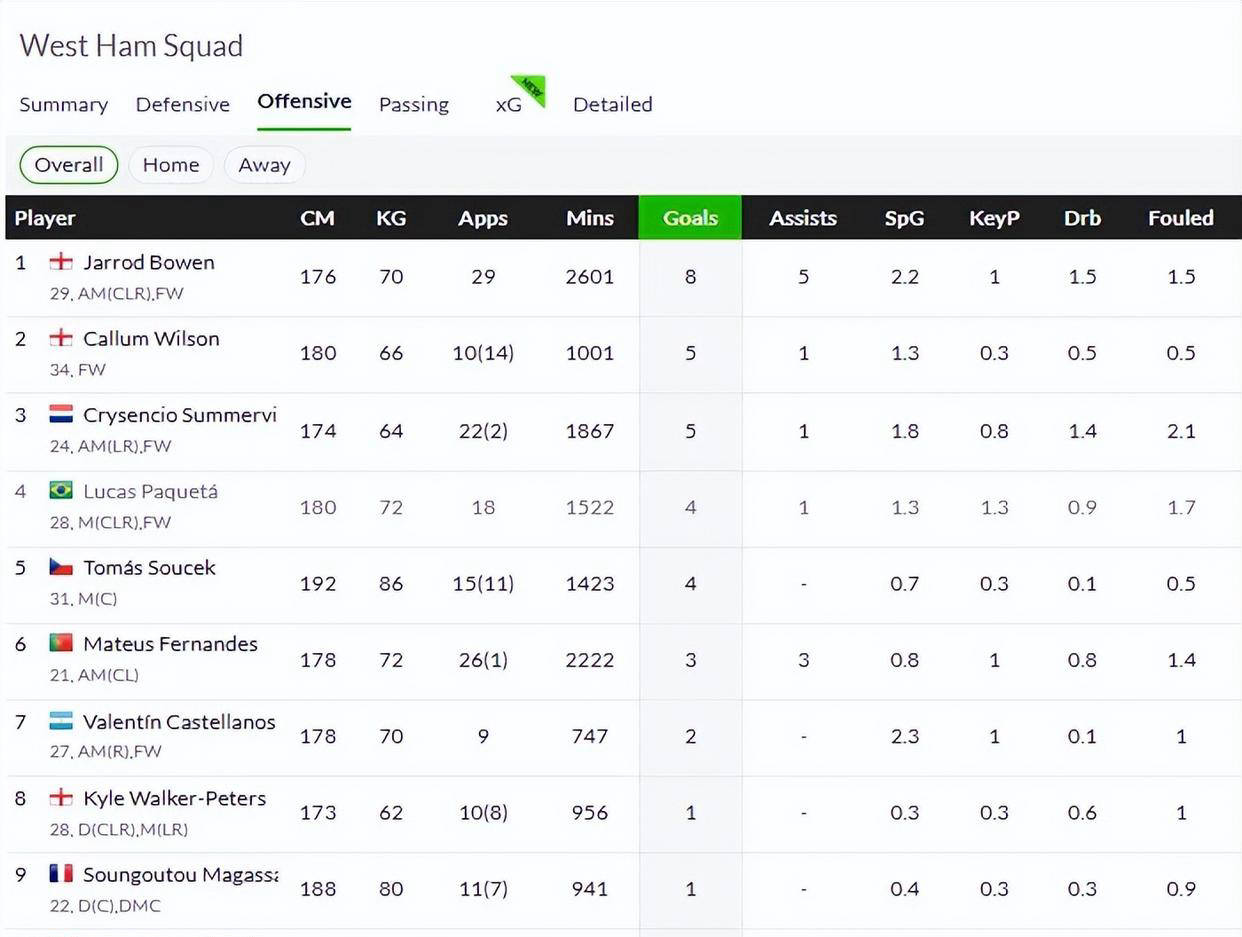Image resolution: width=1242 pixels, height=937 pixels.
Task: Open Kyle Walker-Peters' player page
Action: (x=175, y=798)
